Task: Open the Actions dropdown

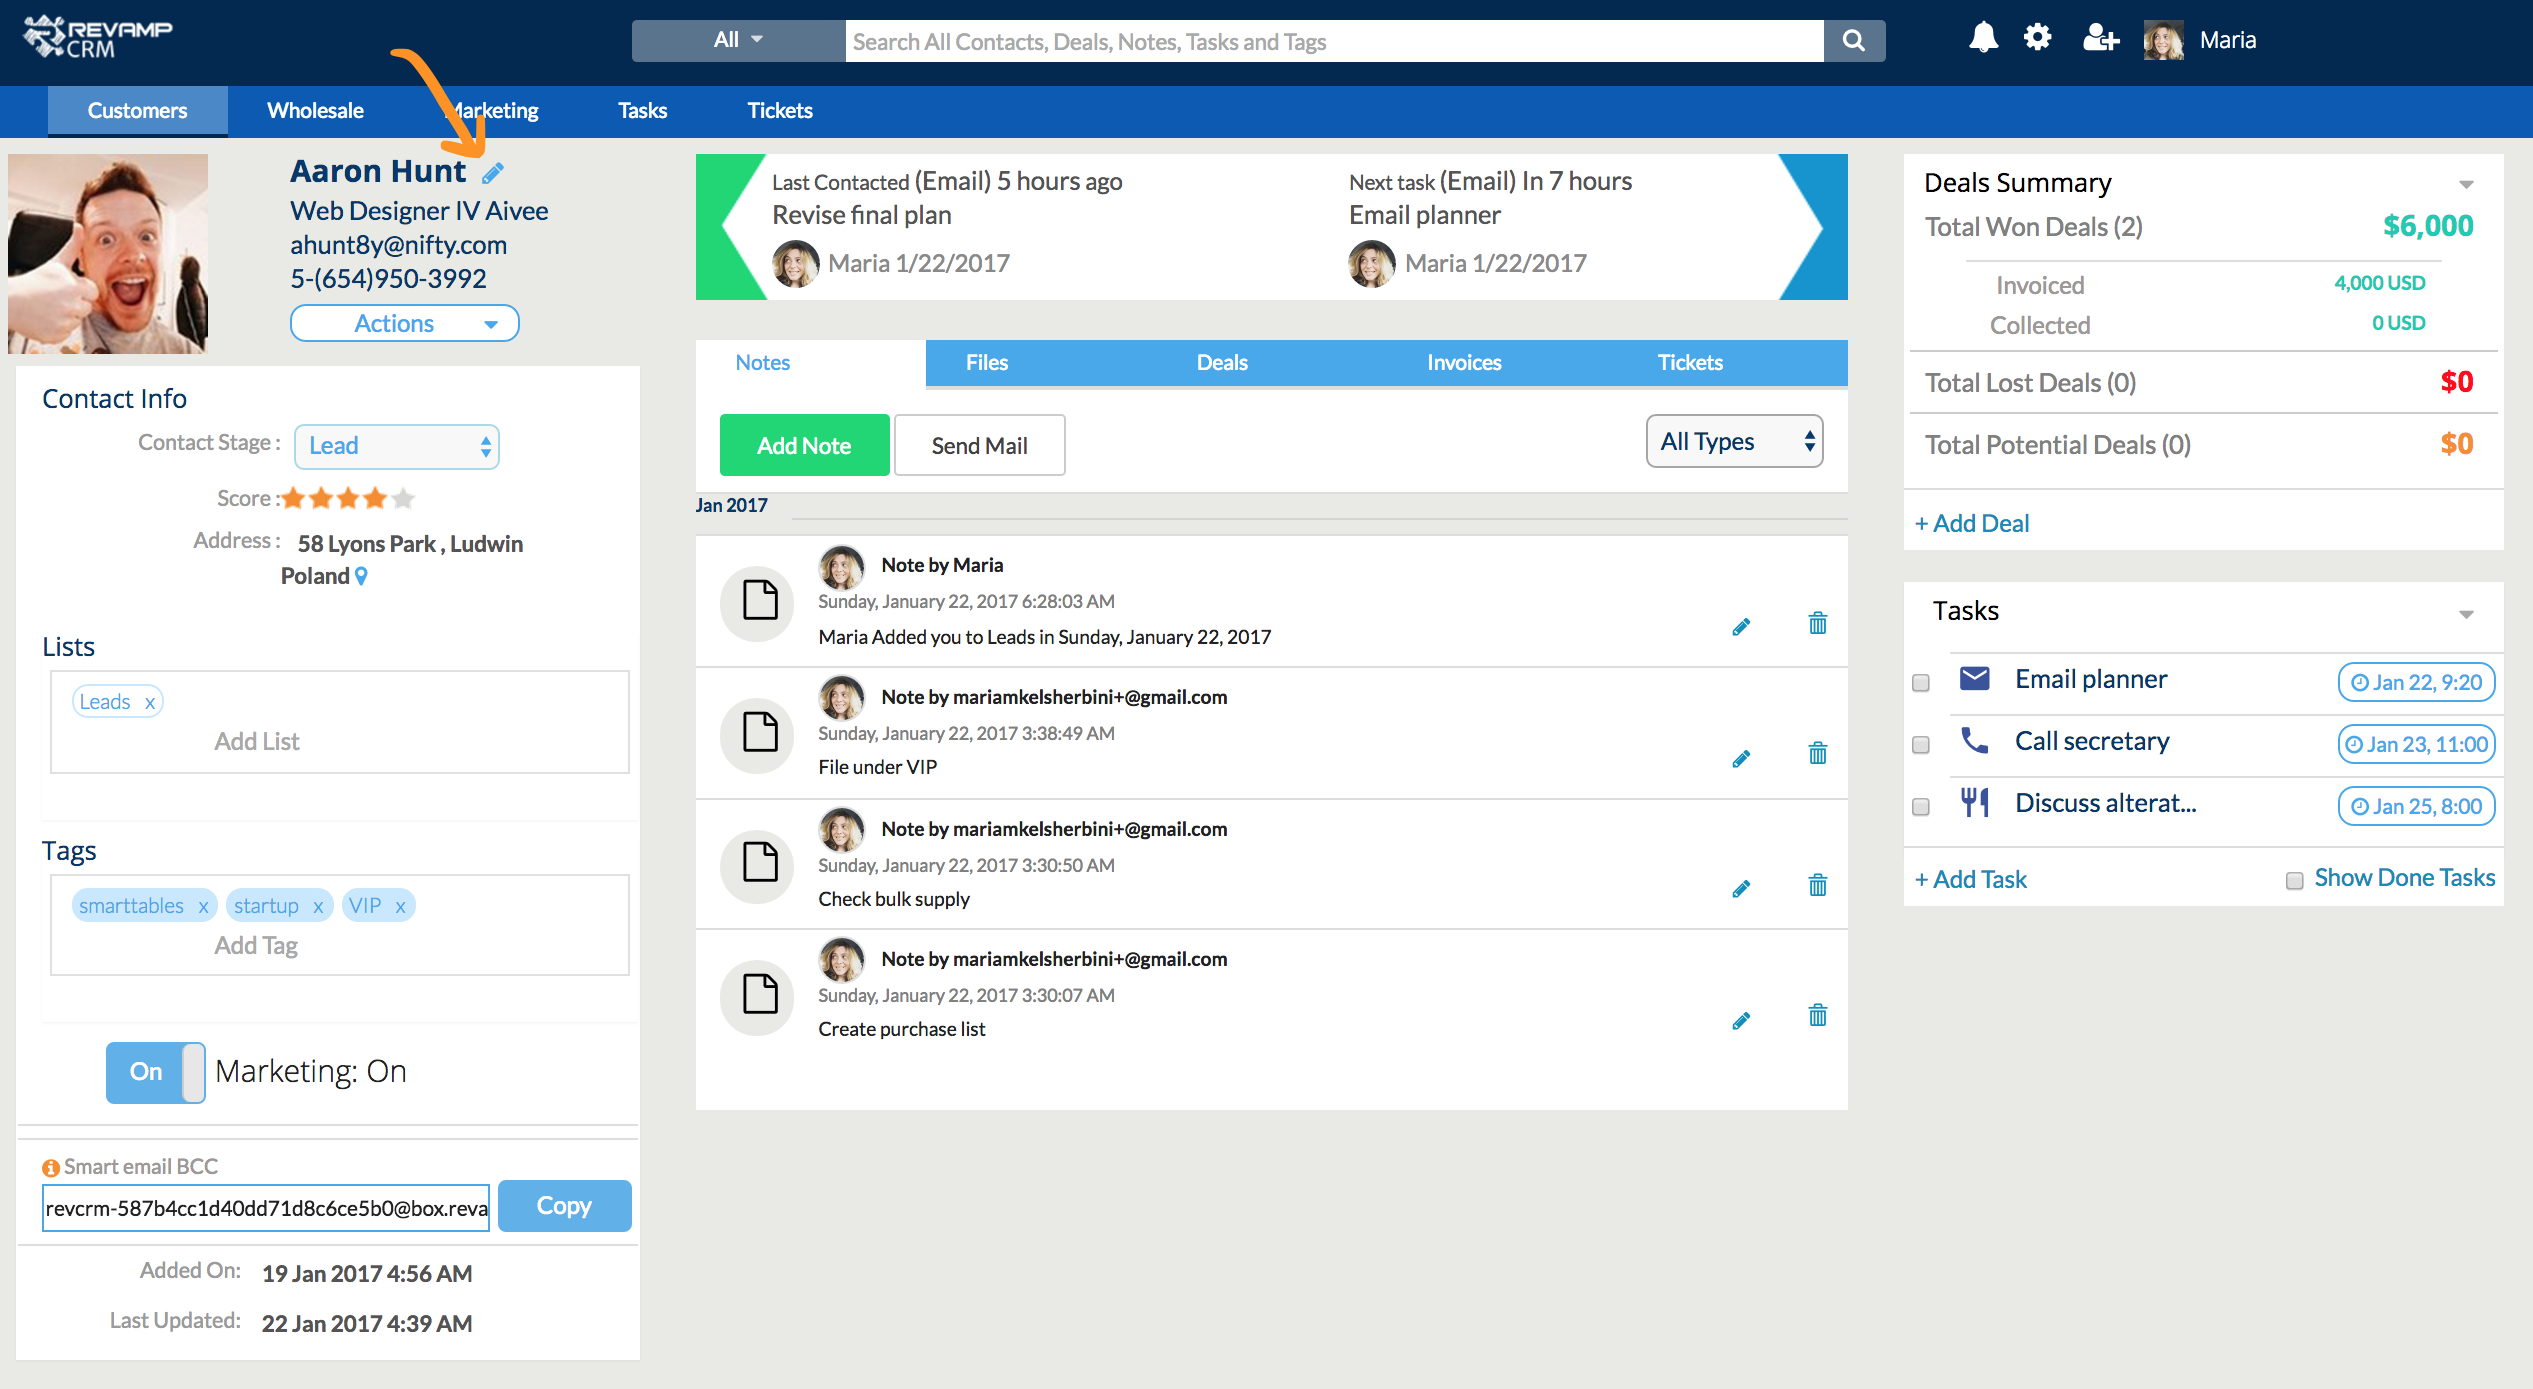Action: click(404, 323)
